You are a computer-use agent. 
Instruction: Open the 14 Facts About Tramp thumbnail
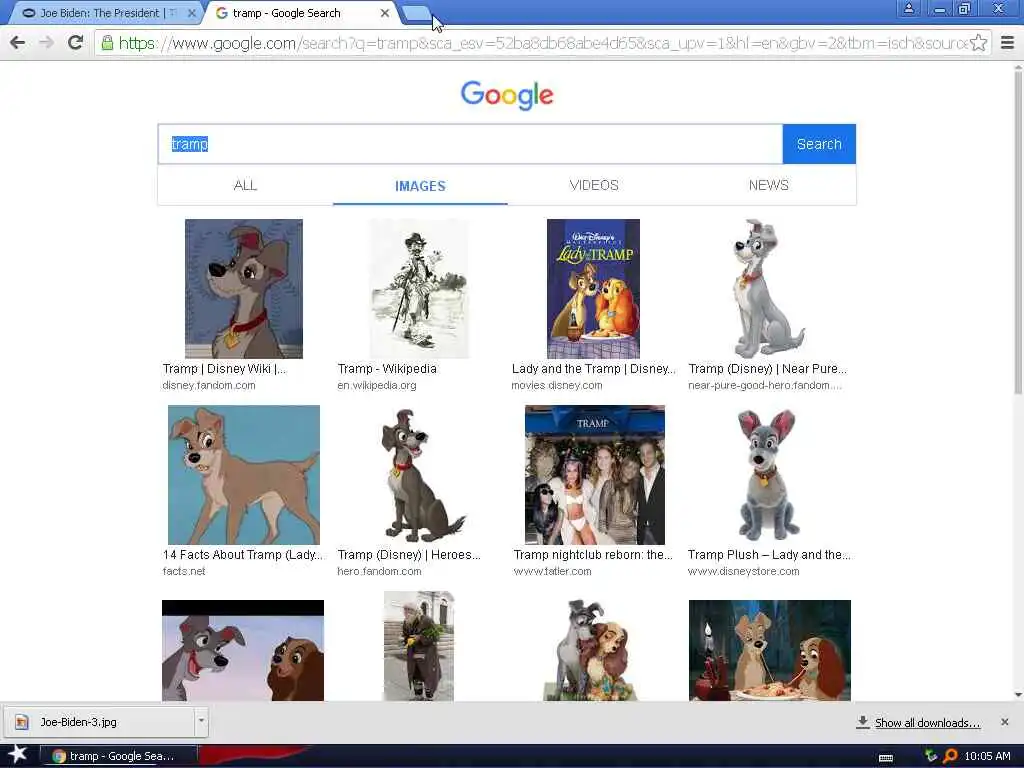[244, 475]
